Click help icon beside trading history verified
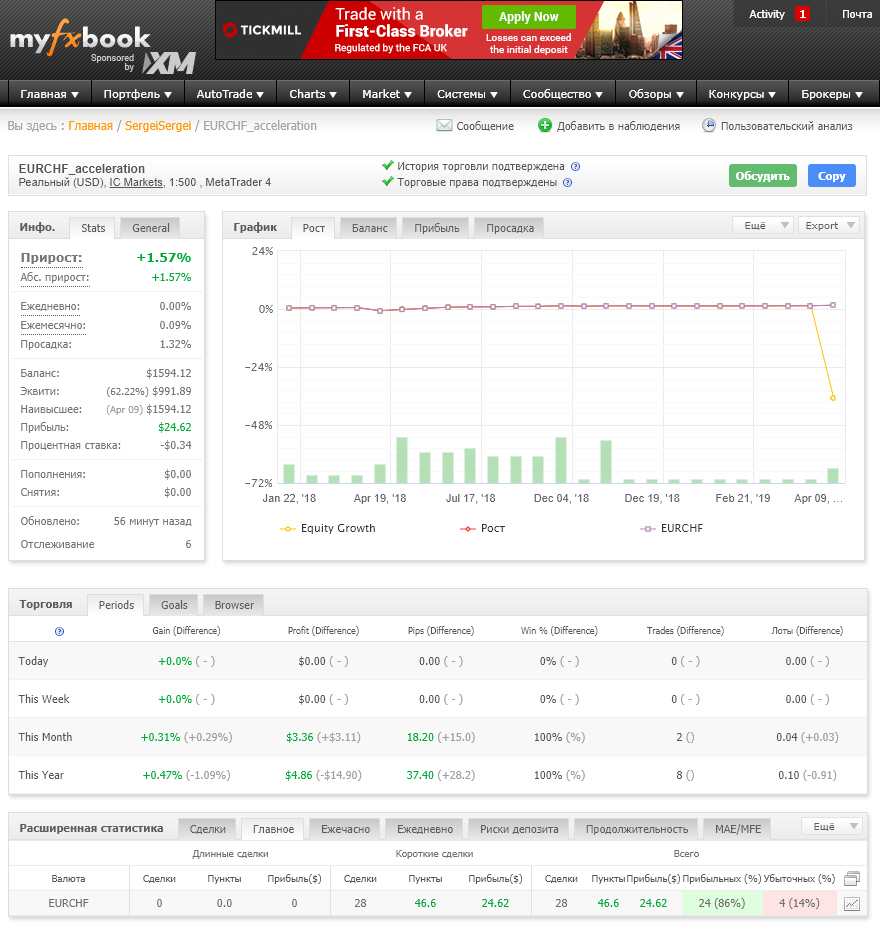The height and width of the screenshot is (930, 880). coord(575,167)
